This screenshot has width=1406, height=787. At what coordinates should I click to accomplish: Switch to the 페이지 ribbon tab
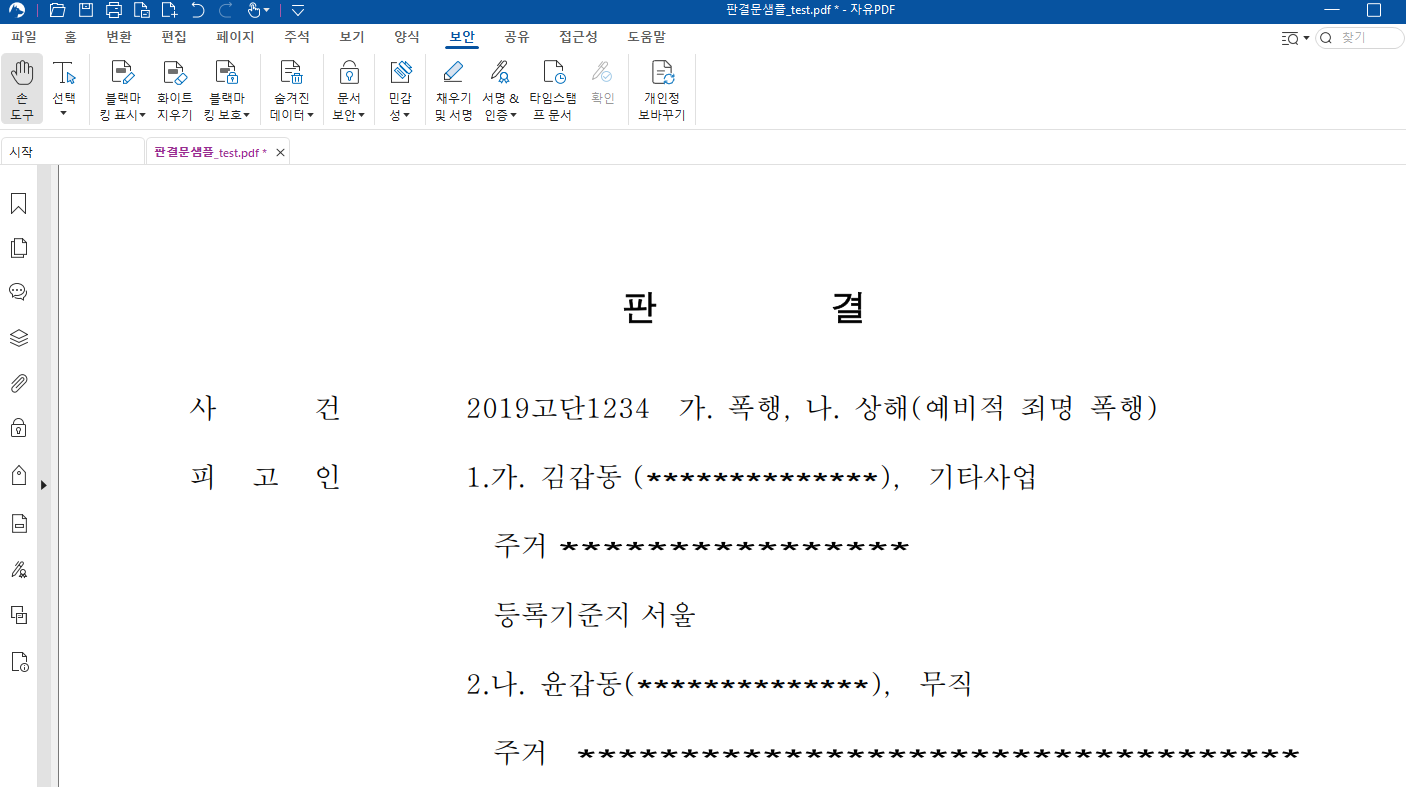point(235,37)
